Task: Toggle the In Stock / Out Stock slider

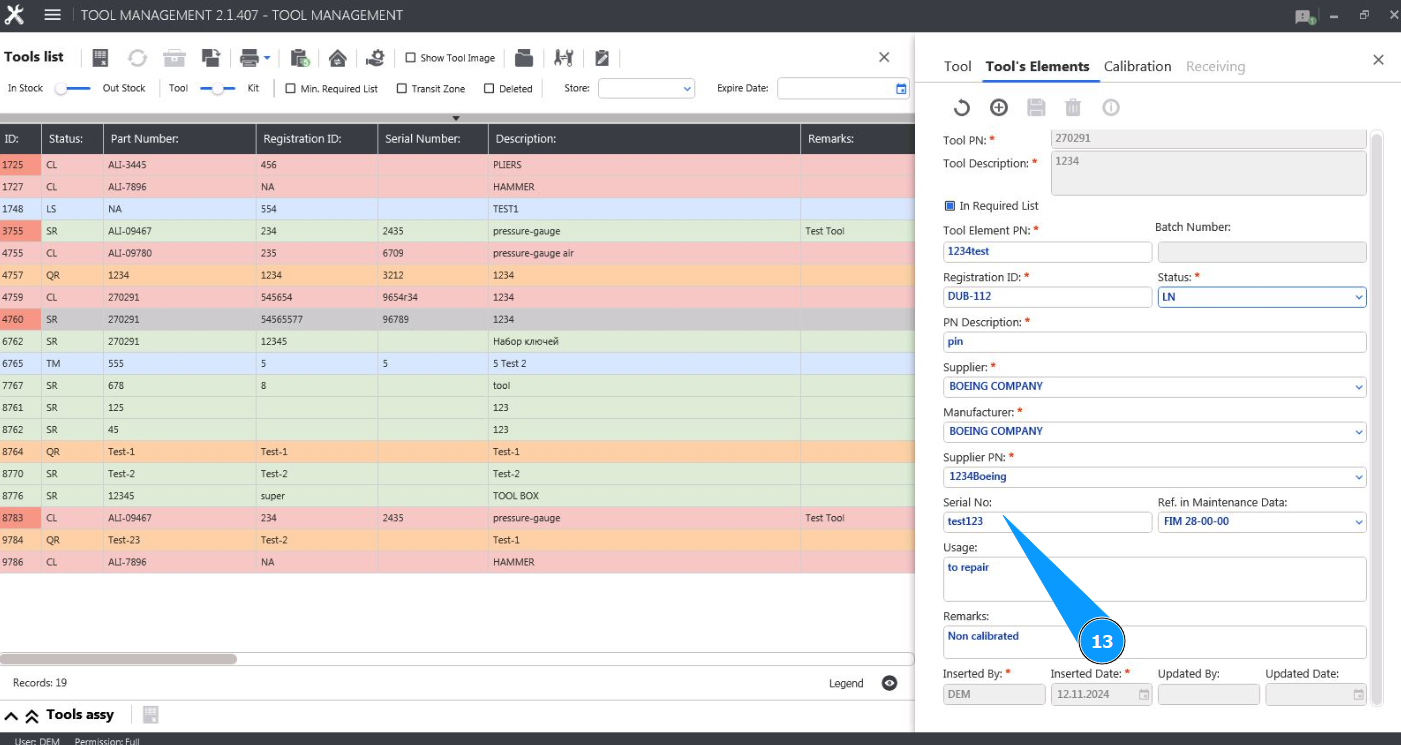Action: coord(72,89)
